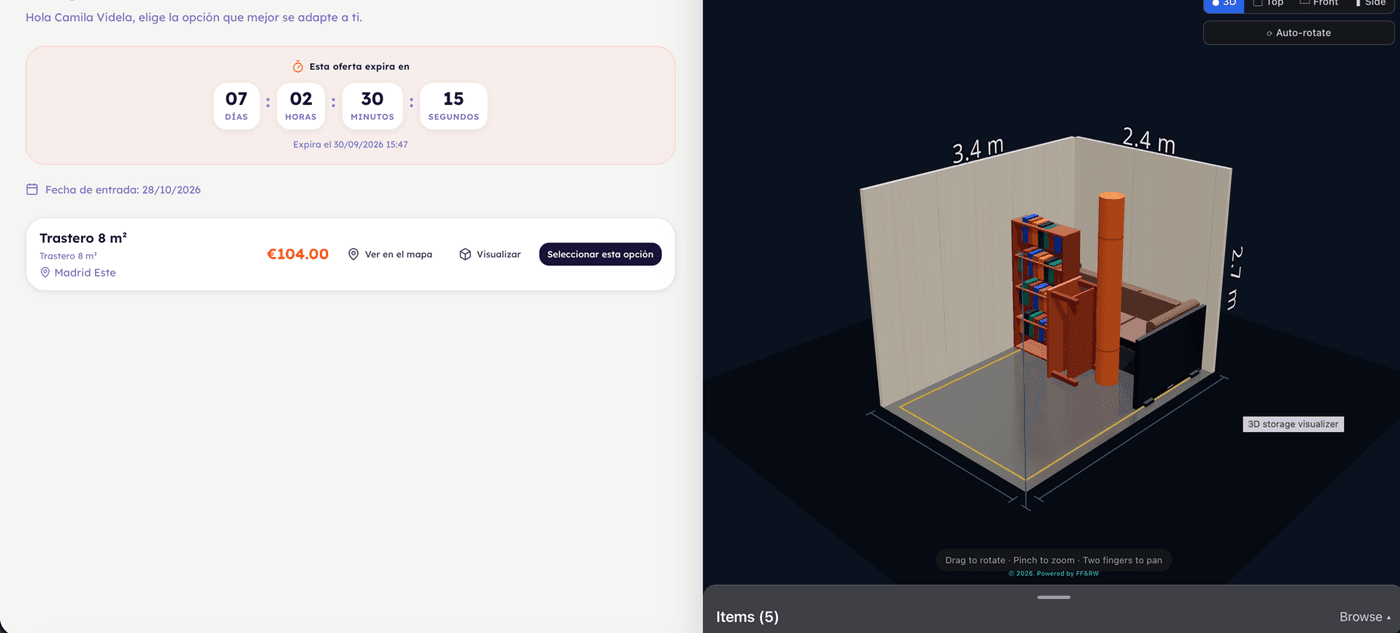Click the '02 HORAS' countdown box

(301, 106)
